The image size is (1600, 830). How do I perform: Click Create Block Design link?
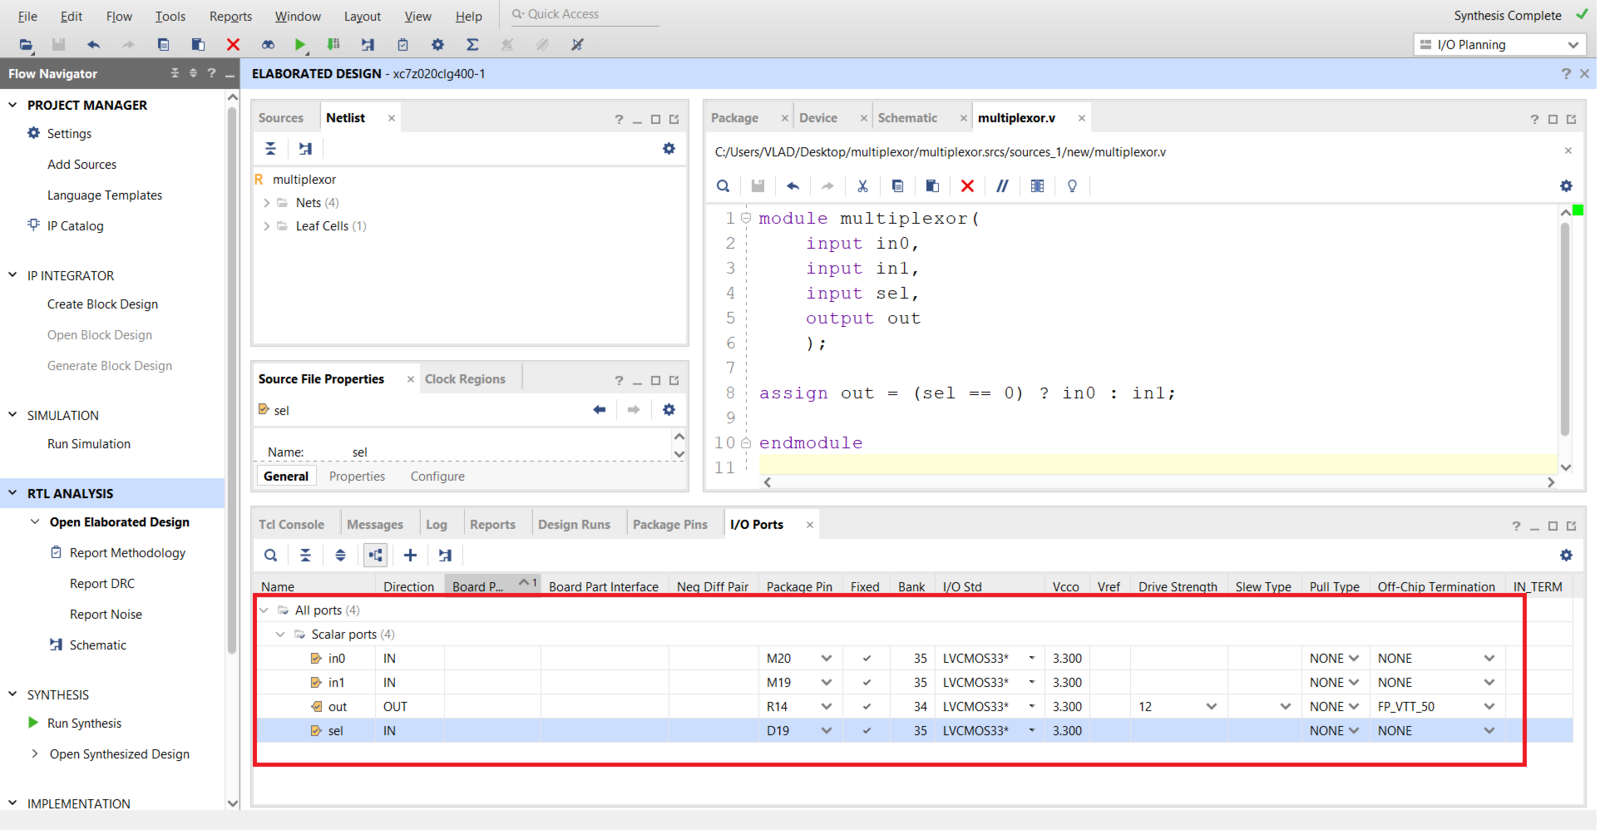coord(102,304)
